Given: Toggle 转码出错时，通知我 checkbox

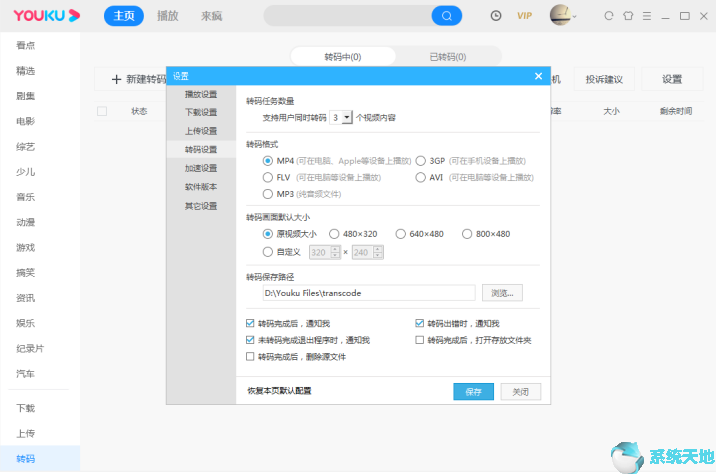Looking at the screenshot, I should click(x=419, y=323).
